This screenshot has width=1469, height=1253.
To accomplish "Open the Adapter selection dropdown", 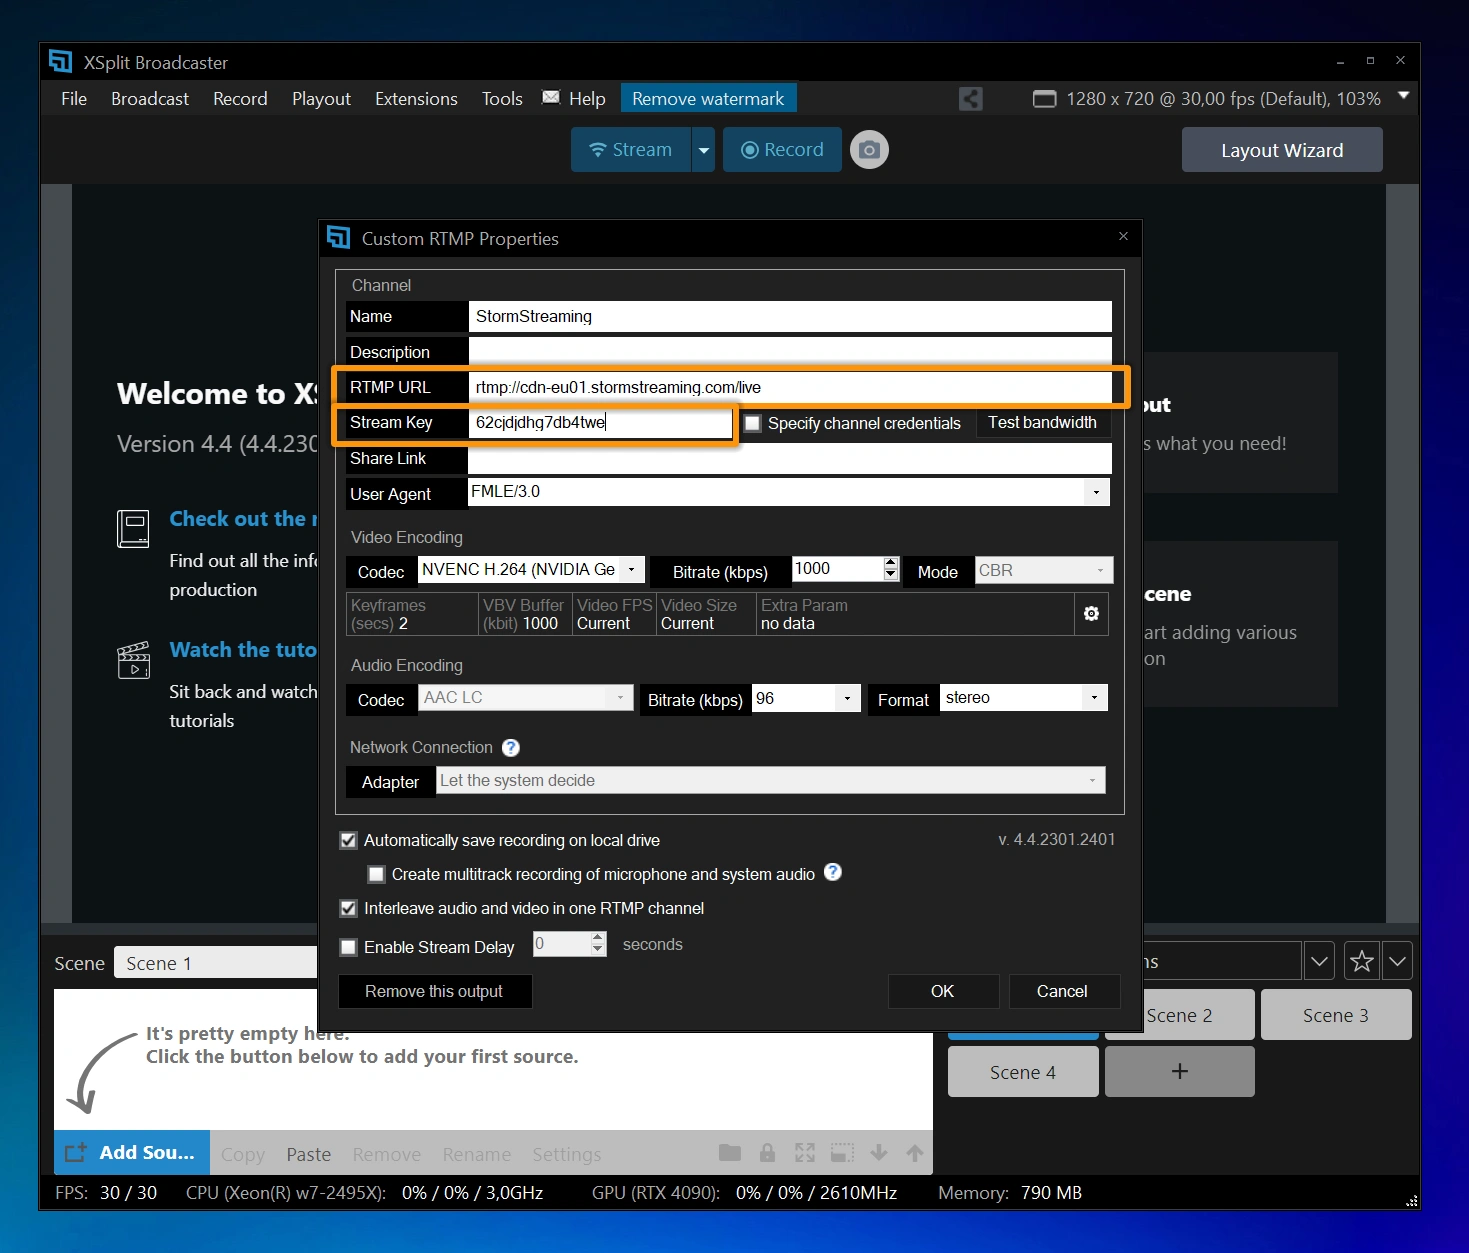I will pyautogui.click(x=1093, y=780).
